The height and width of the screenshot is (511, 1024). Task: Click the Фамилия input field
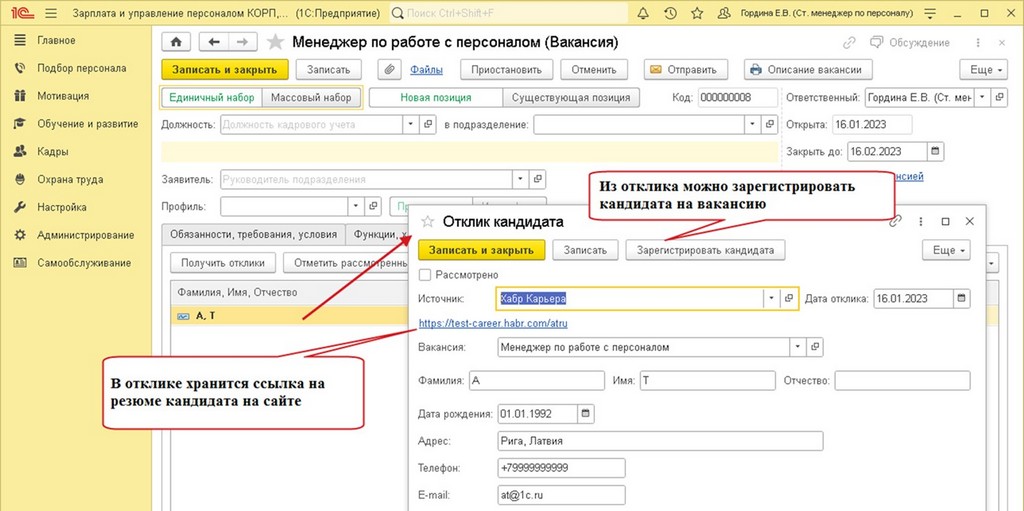click(x=537, y=380)
